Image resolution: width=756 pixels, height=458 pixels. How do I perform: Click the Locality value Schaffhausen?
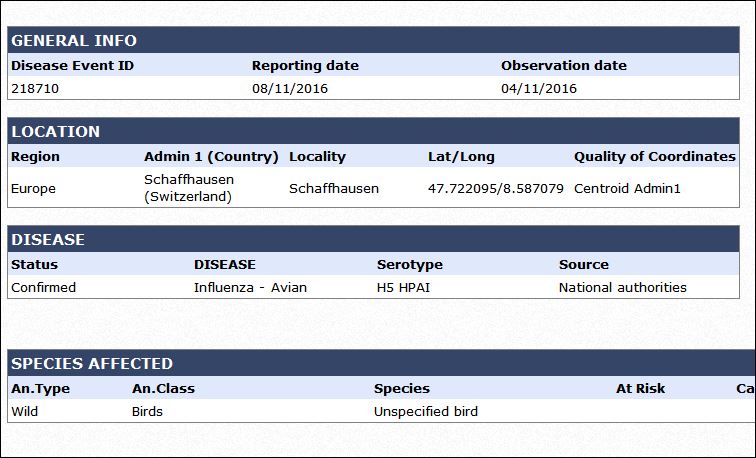tap(334, 189)
